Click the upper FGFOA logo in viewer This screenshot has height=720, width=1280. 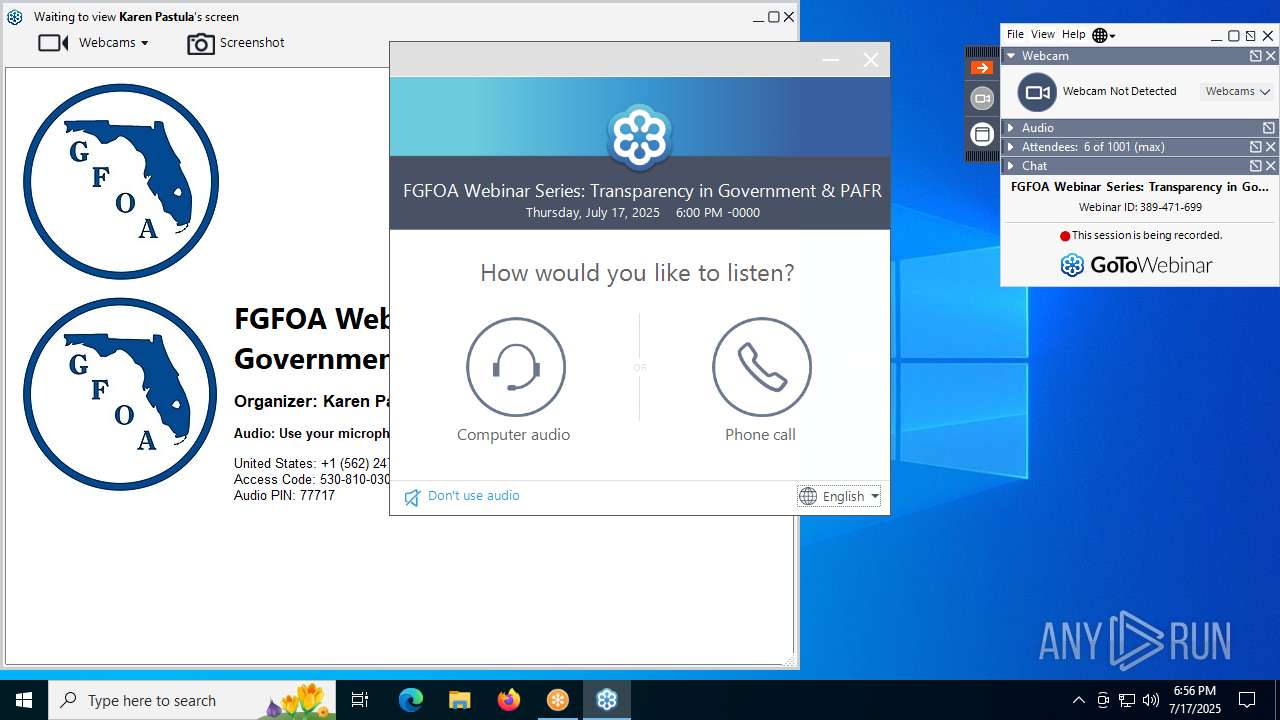pyautogui.click(x=121, y=181)
